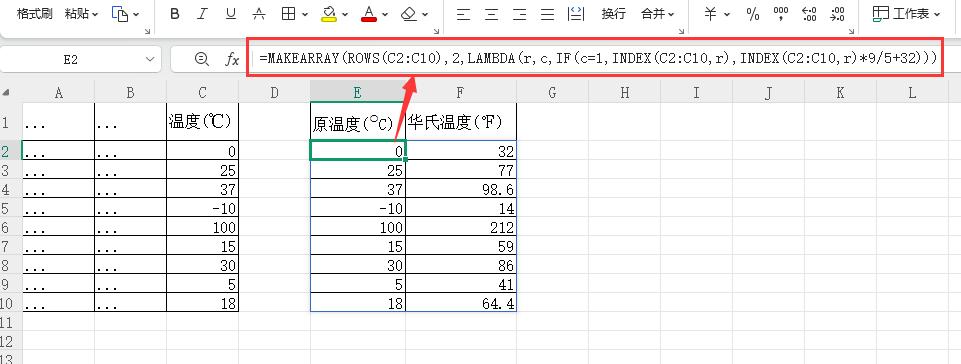
Task: Open the 粘贴 paste dropdown arrow
Action: click(95, 15)
